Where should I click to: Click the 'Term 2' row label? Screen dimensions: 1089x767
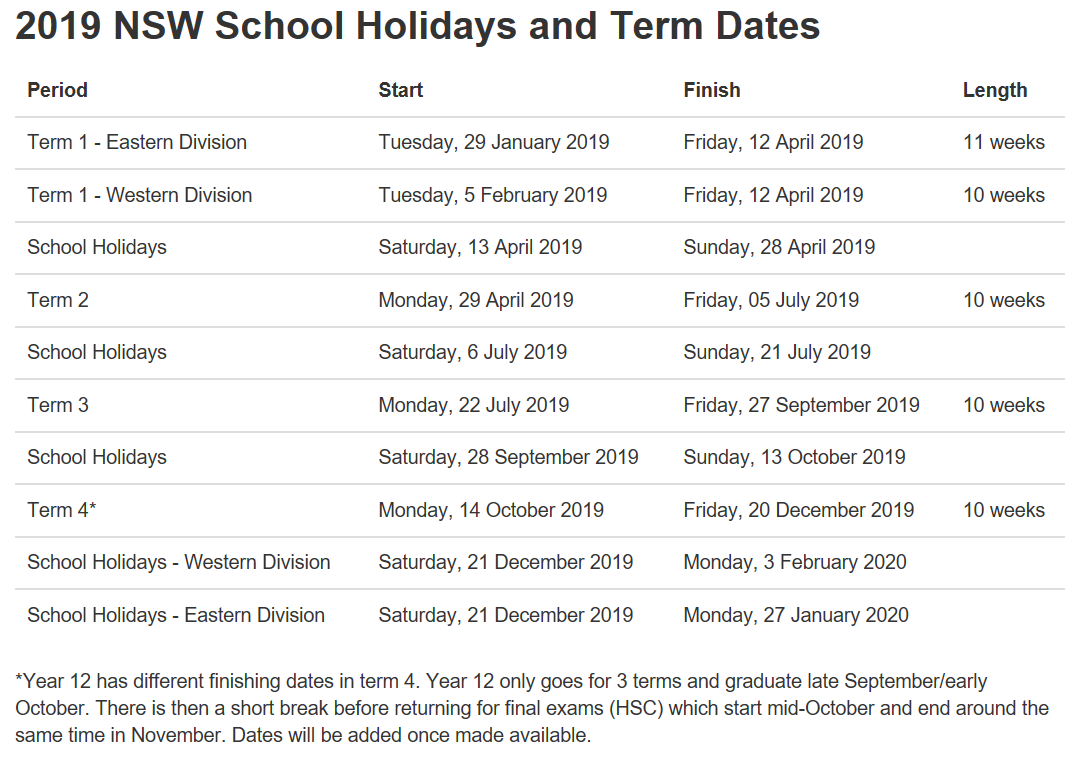[58, 300]
